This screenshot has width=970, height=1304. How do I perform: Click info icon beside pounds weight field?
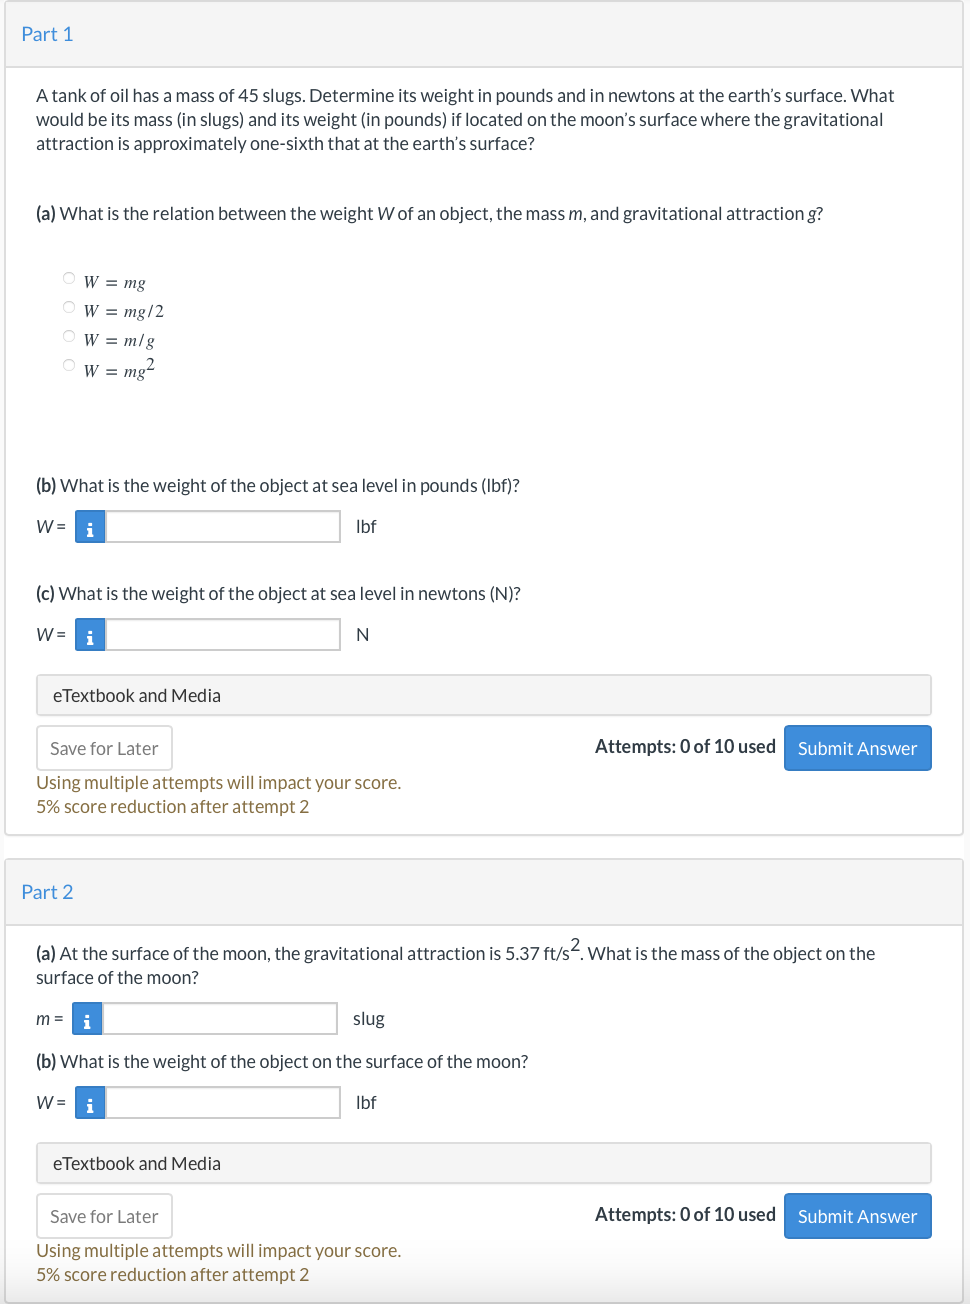point(90,527)
